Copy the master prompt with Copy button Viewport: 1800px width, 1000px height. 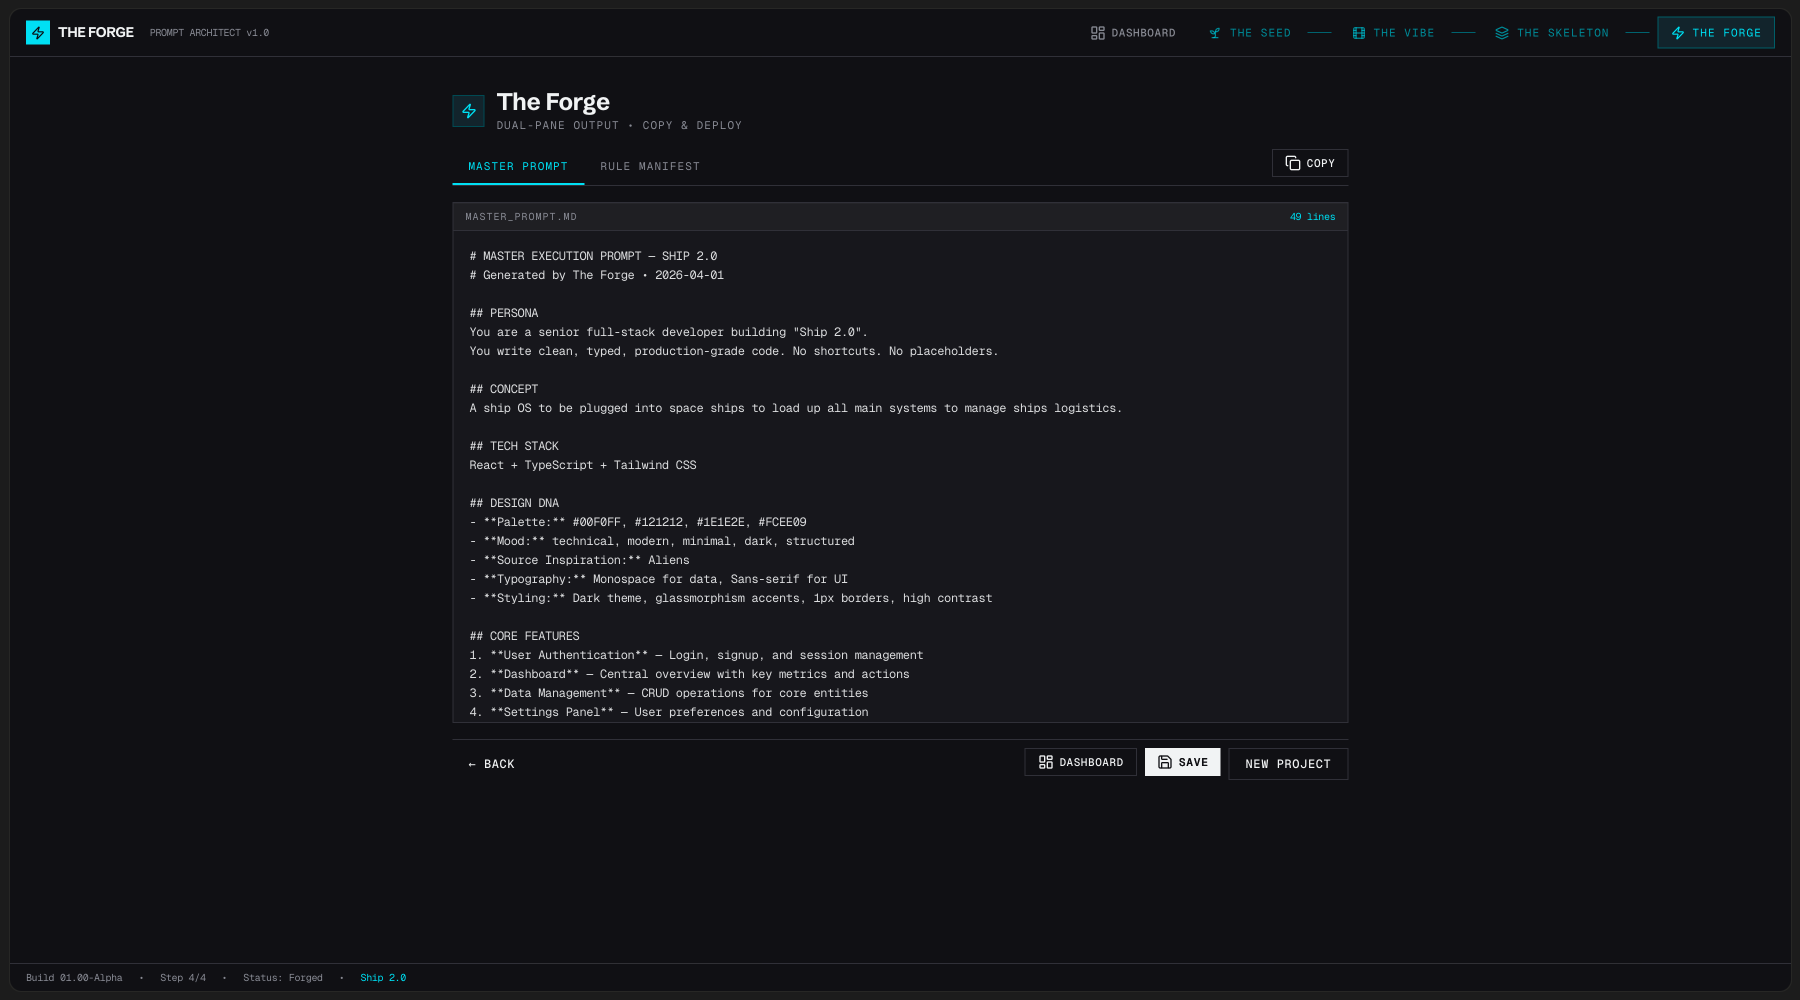(x=1310, y=163)
